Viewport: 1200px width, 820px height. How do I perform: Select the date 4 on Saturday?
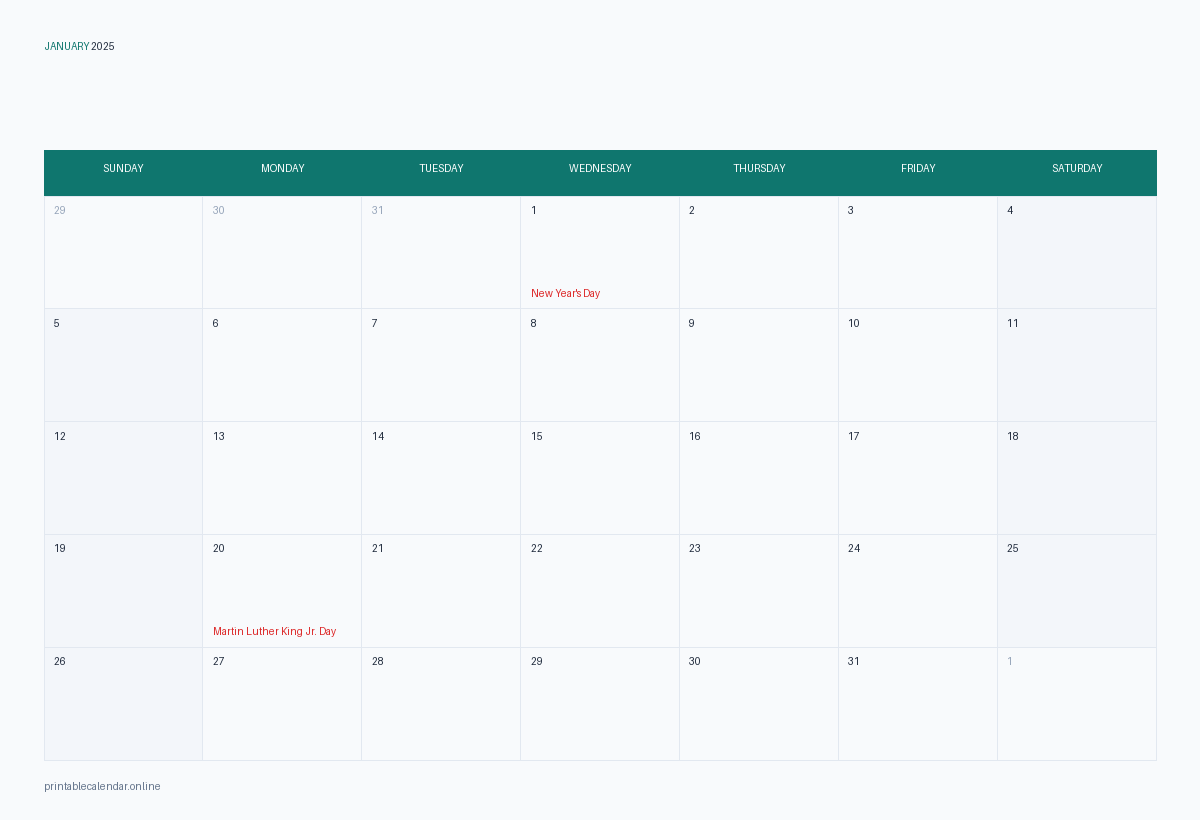(x=1077, y=252)
